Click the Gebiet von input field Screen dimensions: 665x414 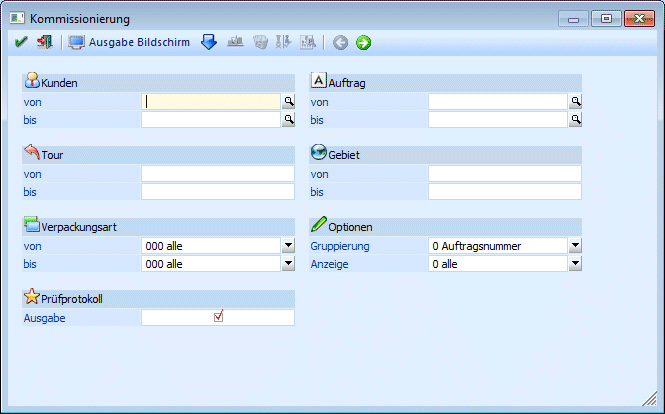pyautogui.click(x=504, y=173)
